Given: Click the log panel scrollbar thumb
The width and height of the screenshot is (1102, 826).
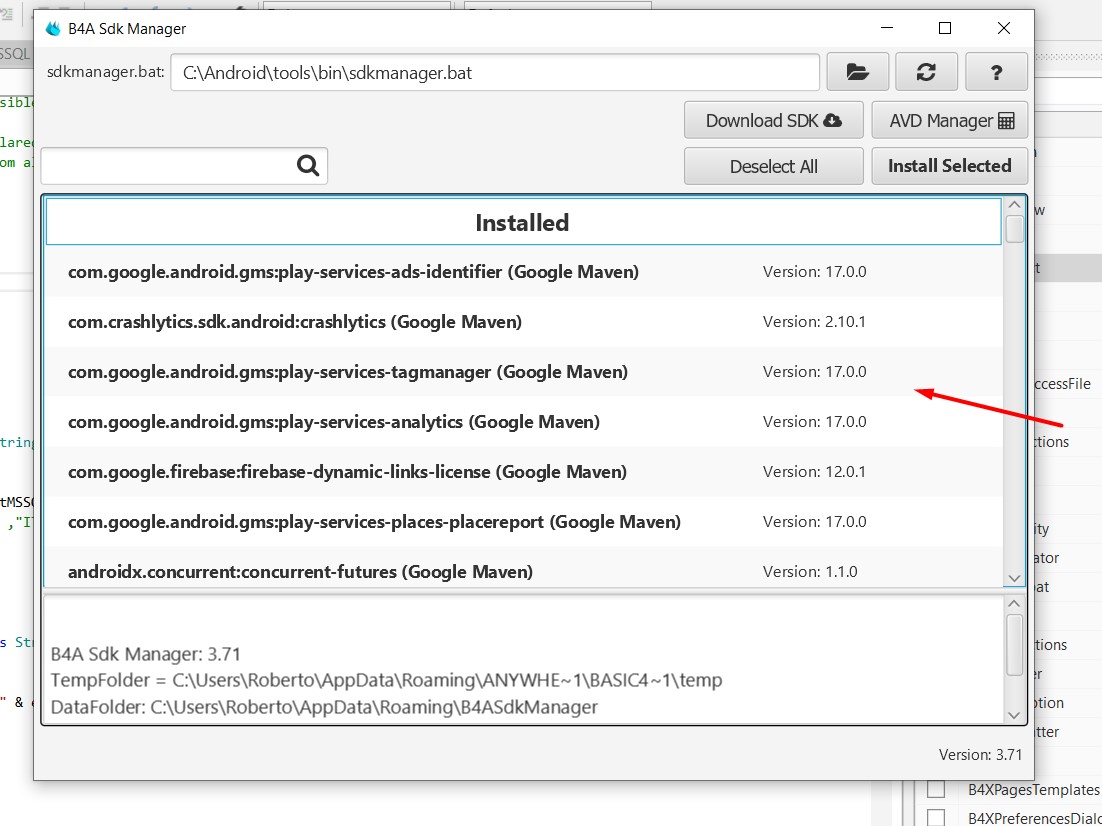Looking at the screenshot, I should pos(1014,645).
